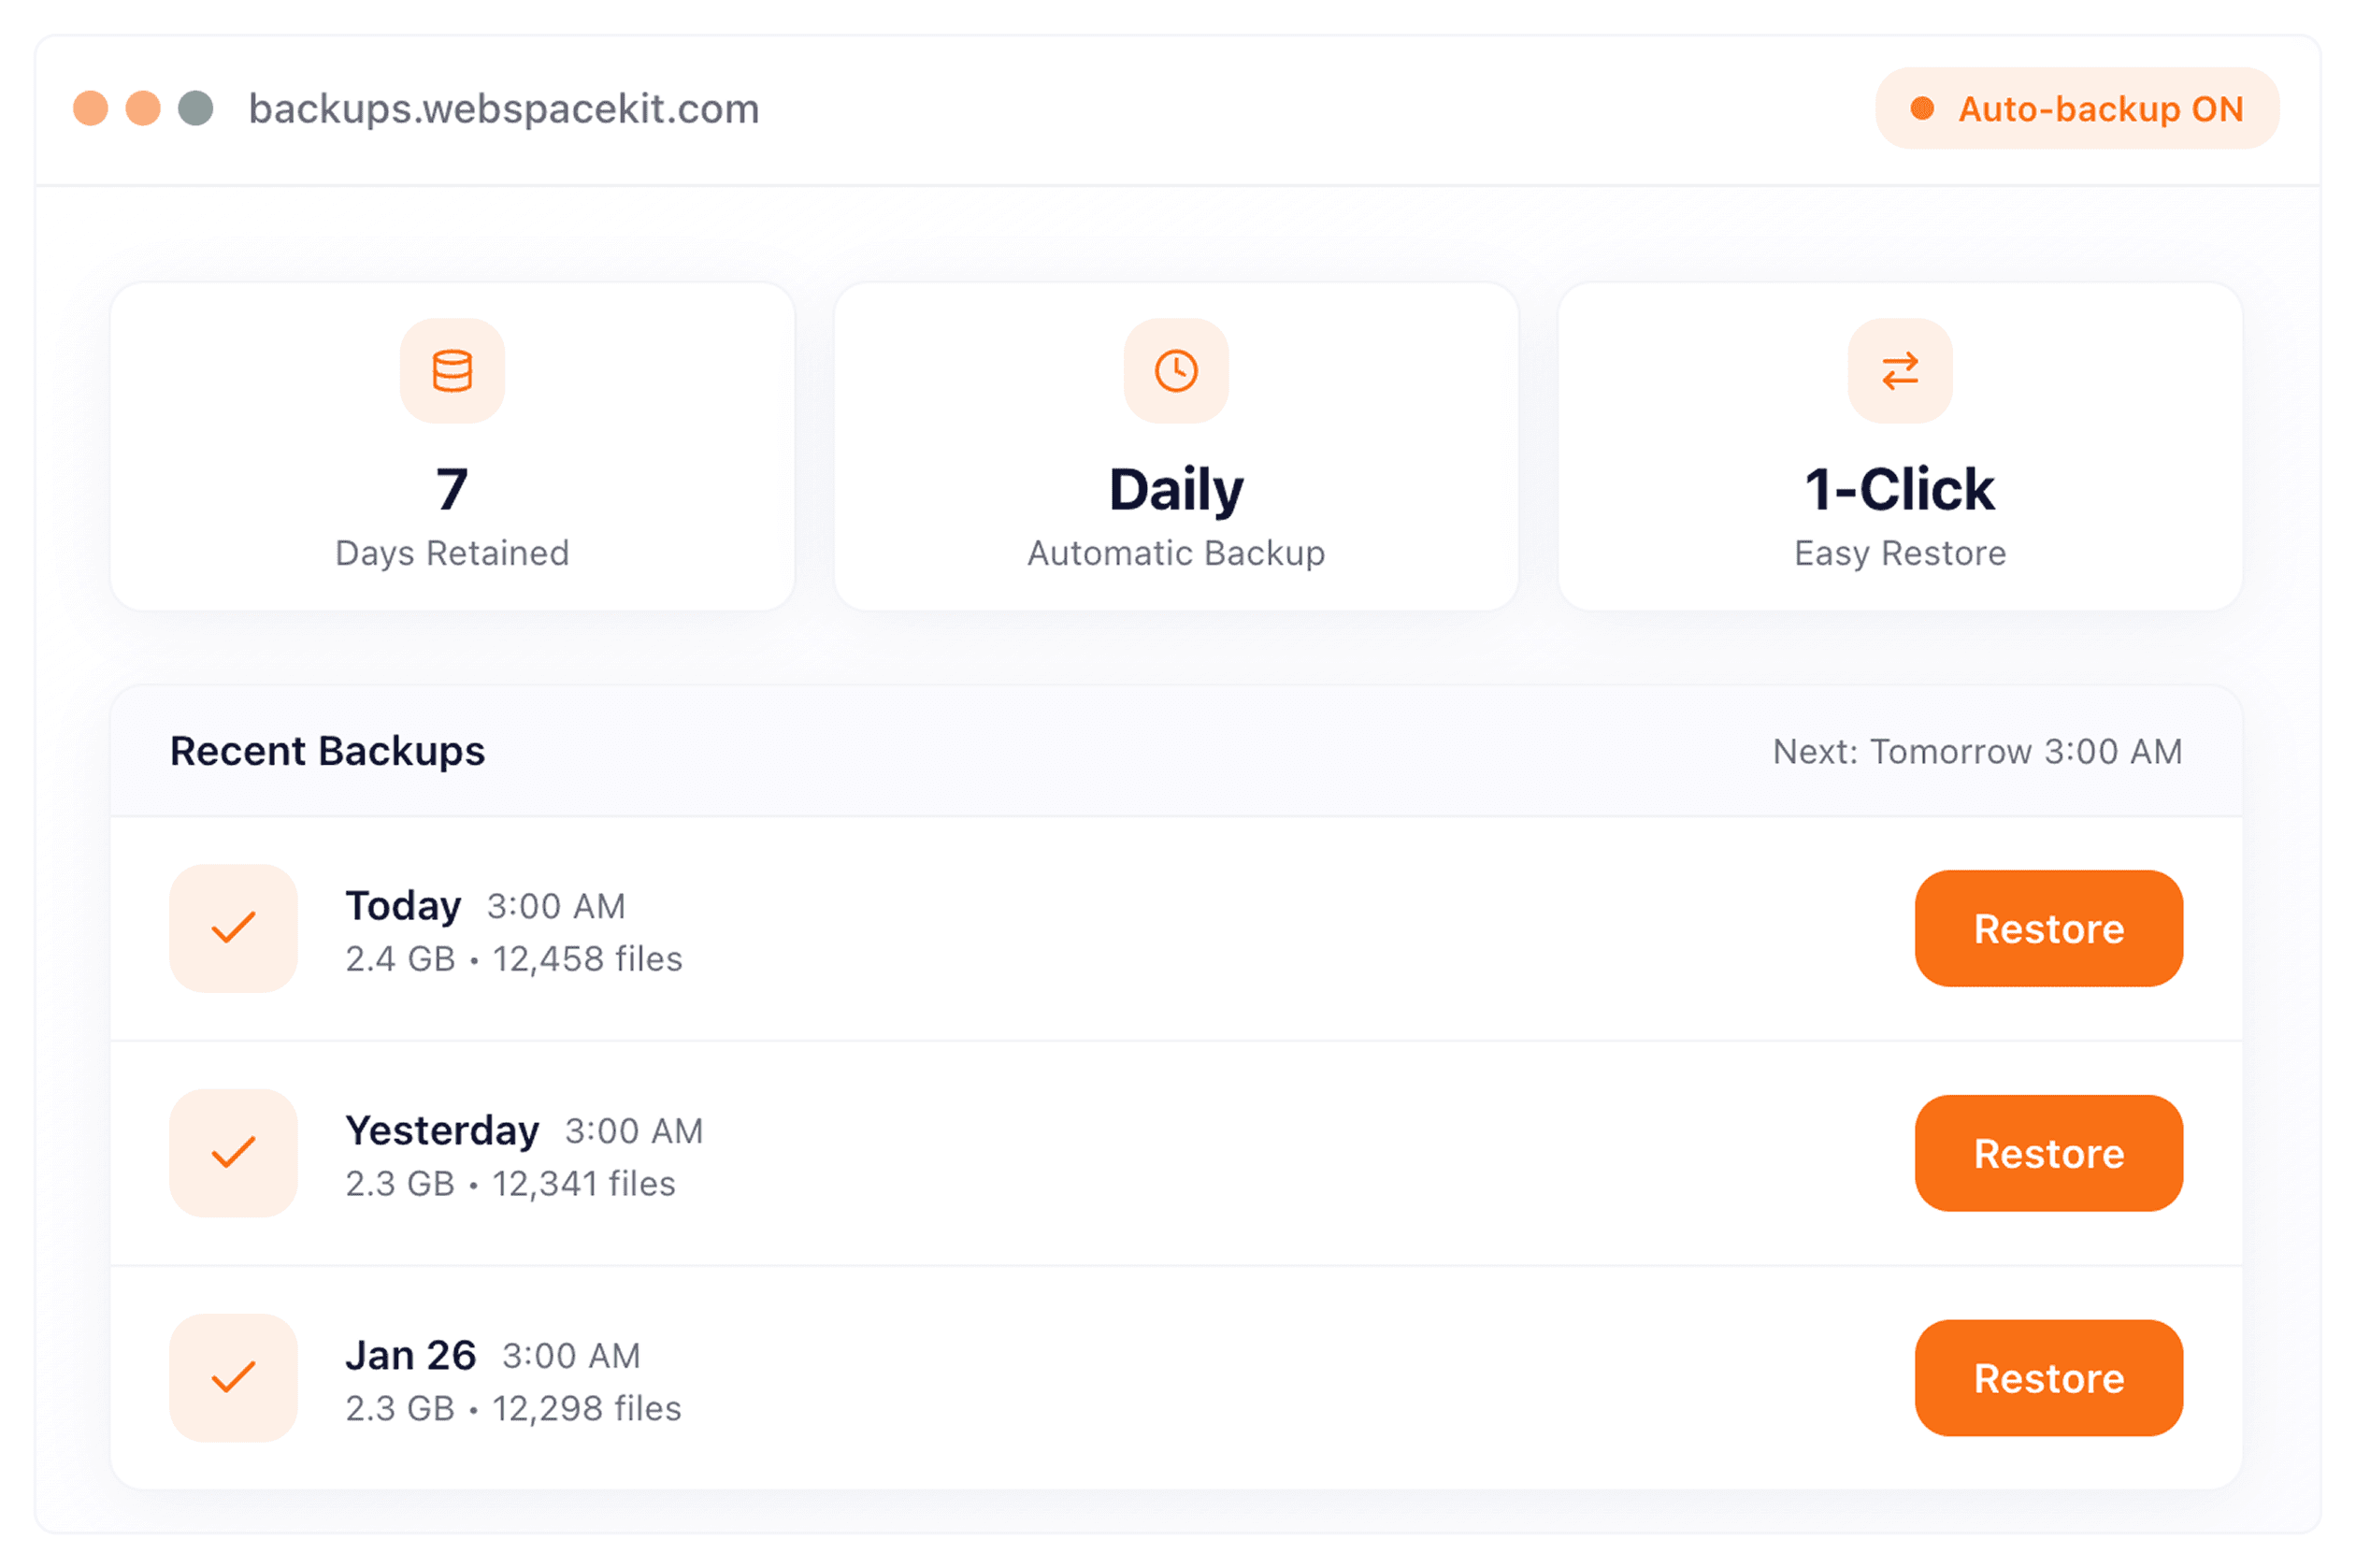The height and width of the screenshot is (1568, 2356).
Task: Click the Recent Backups heading
Action: (x=327, y=751)
